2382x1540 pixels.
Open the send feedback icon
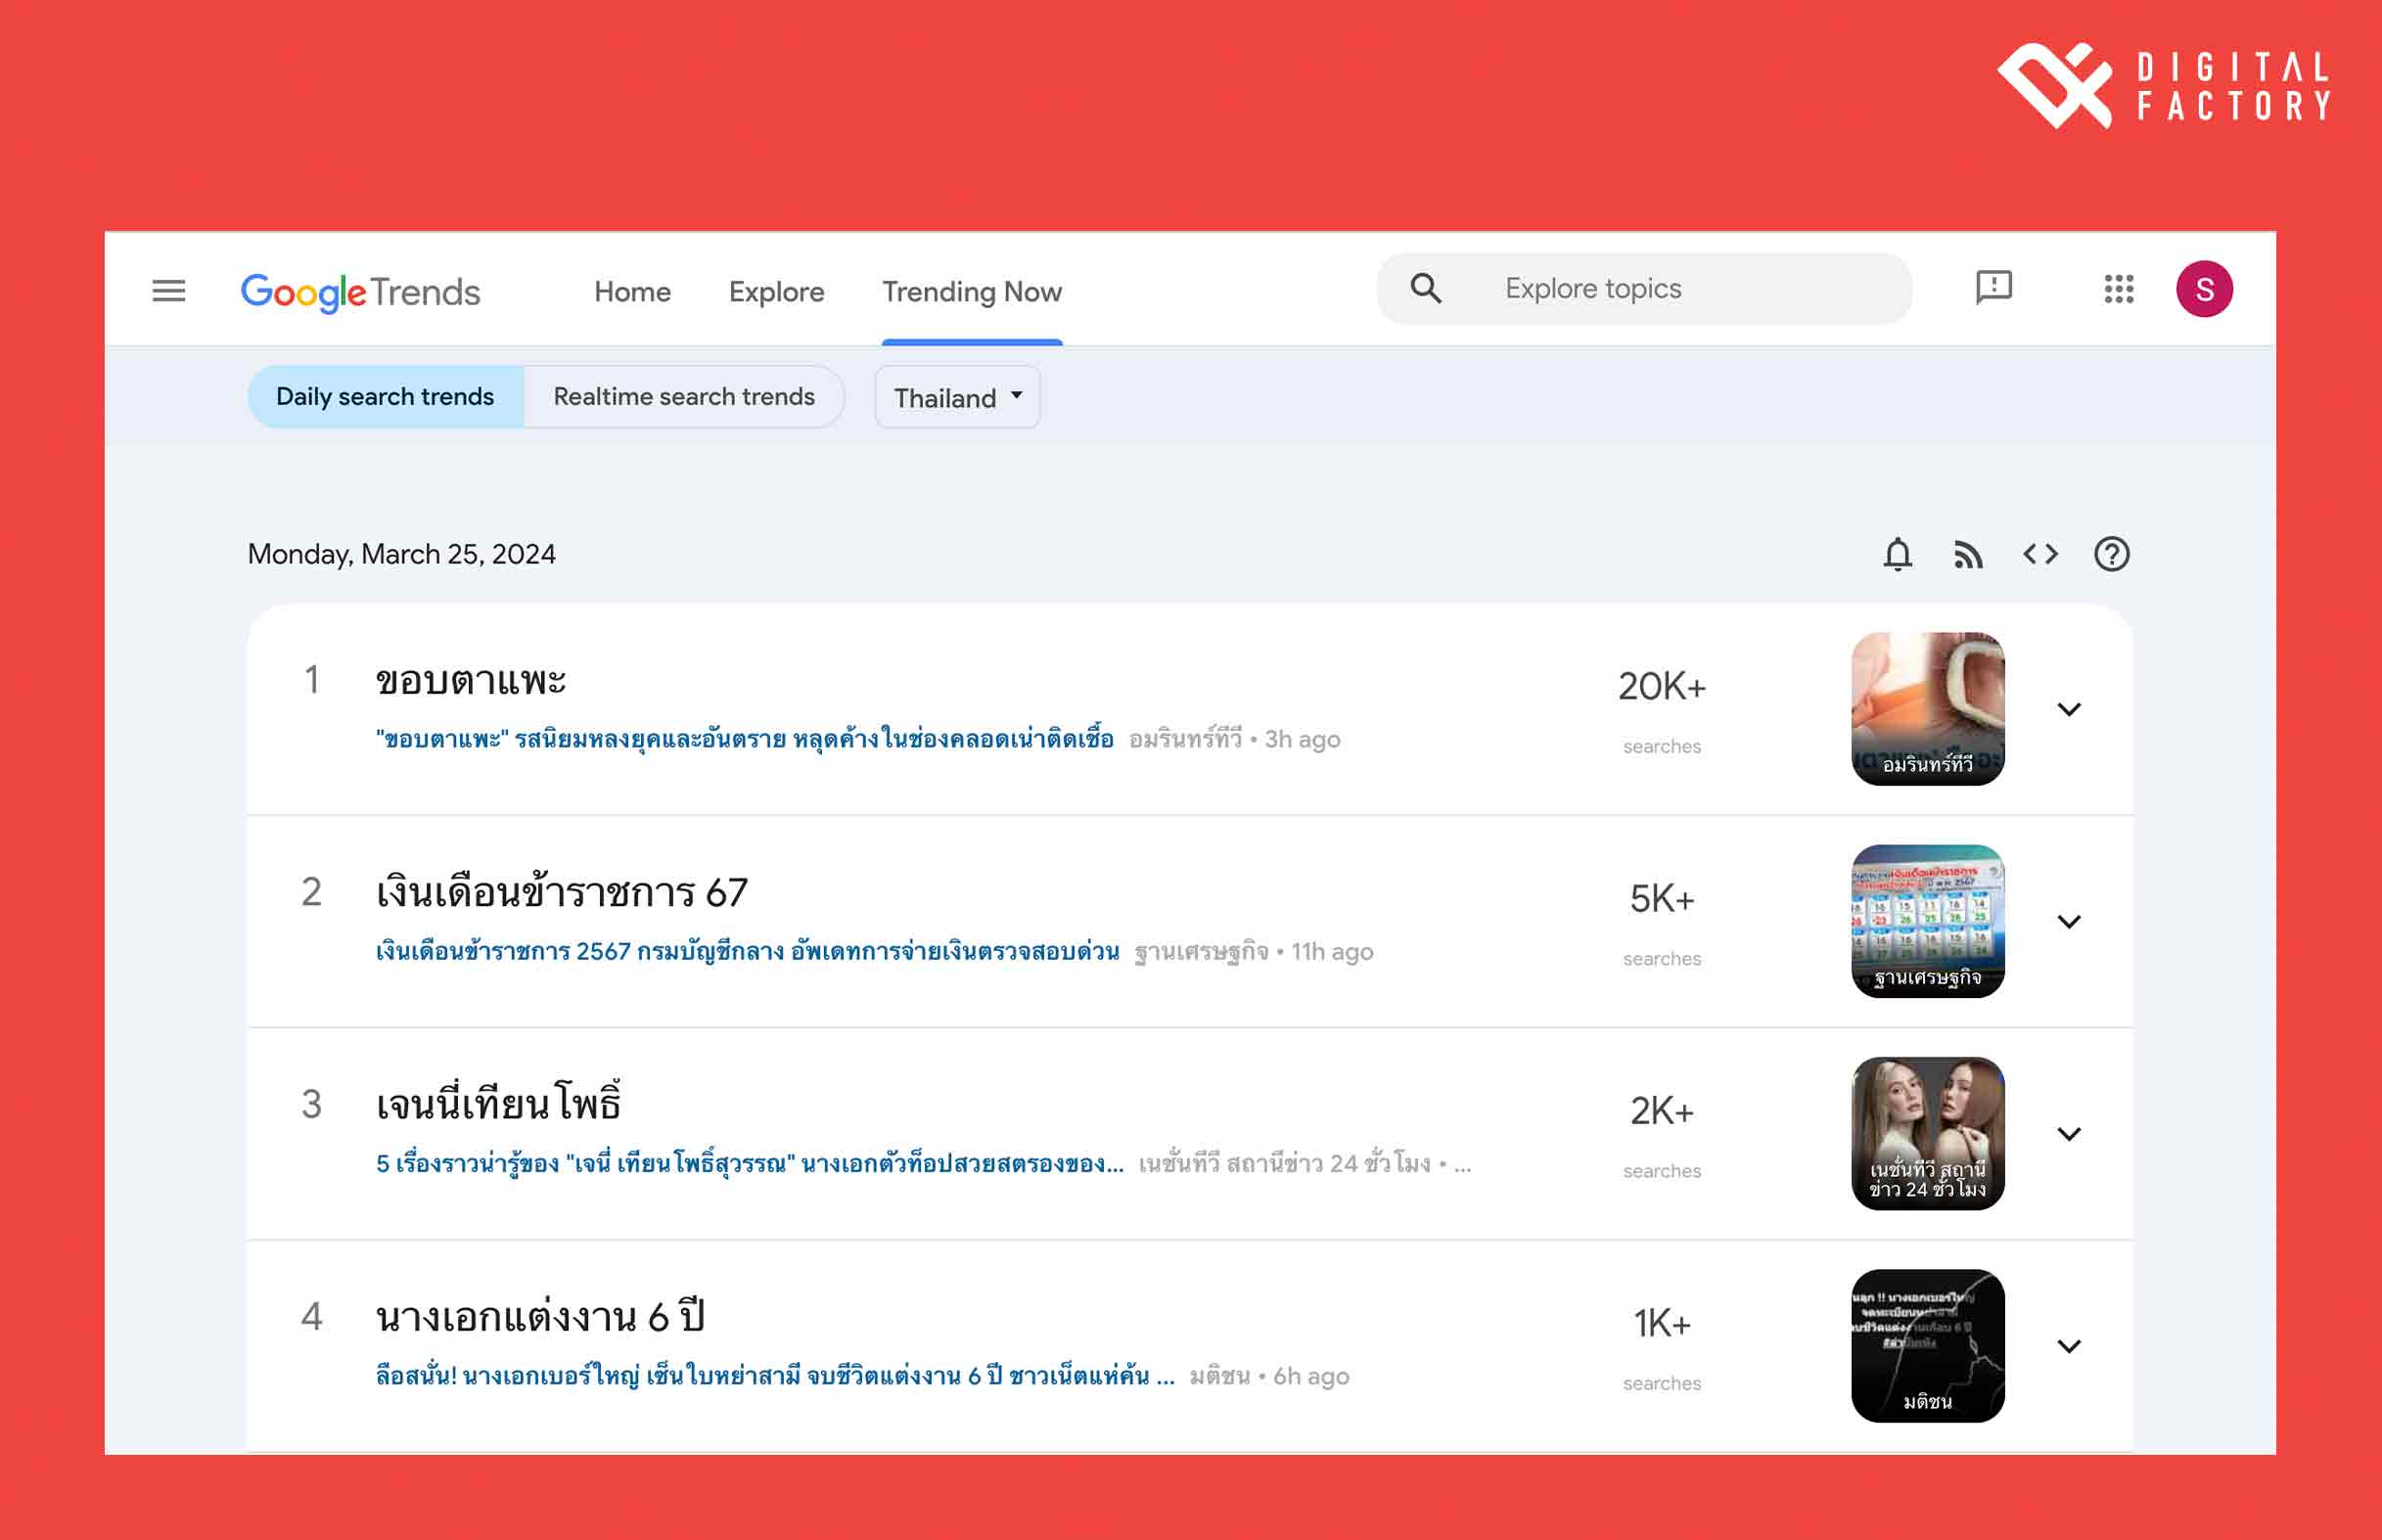coord(1993,288)
